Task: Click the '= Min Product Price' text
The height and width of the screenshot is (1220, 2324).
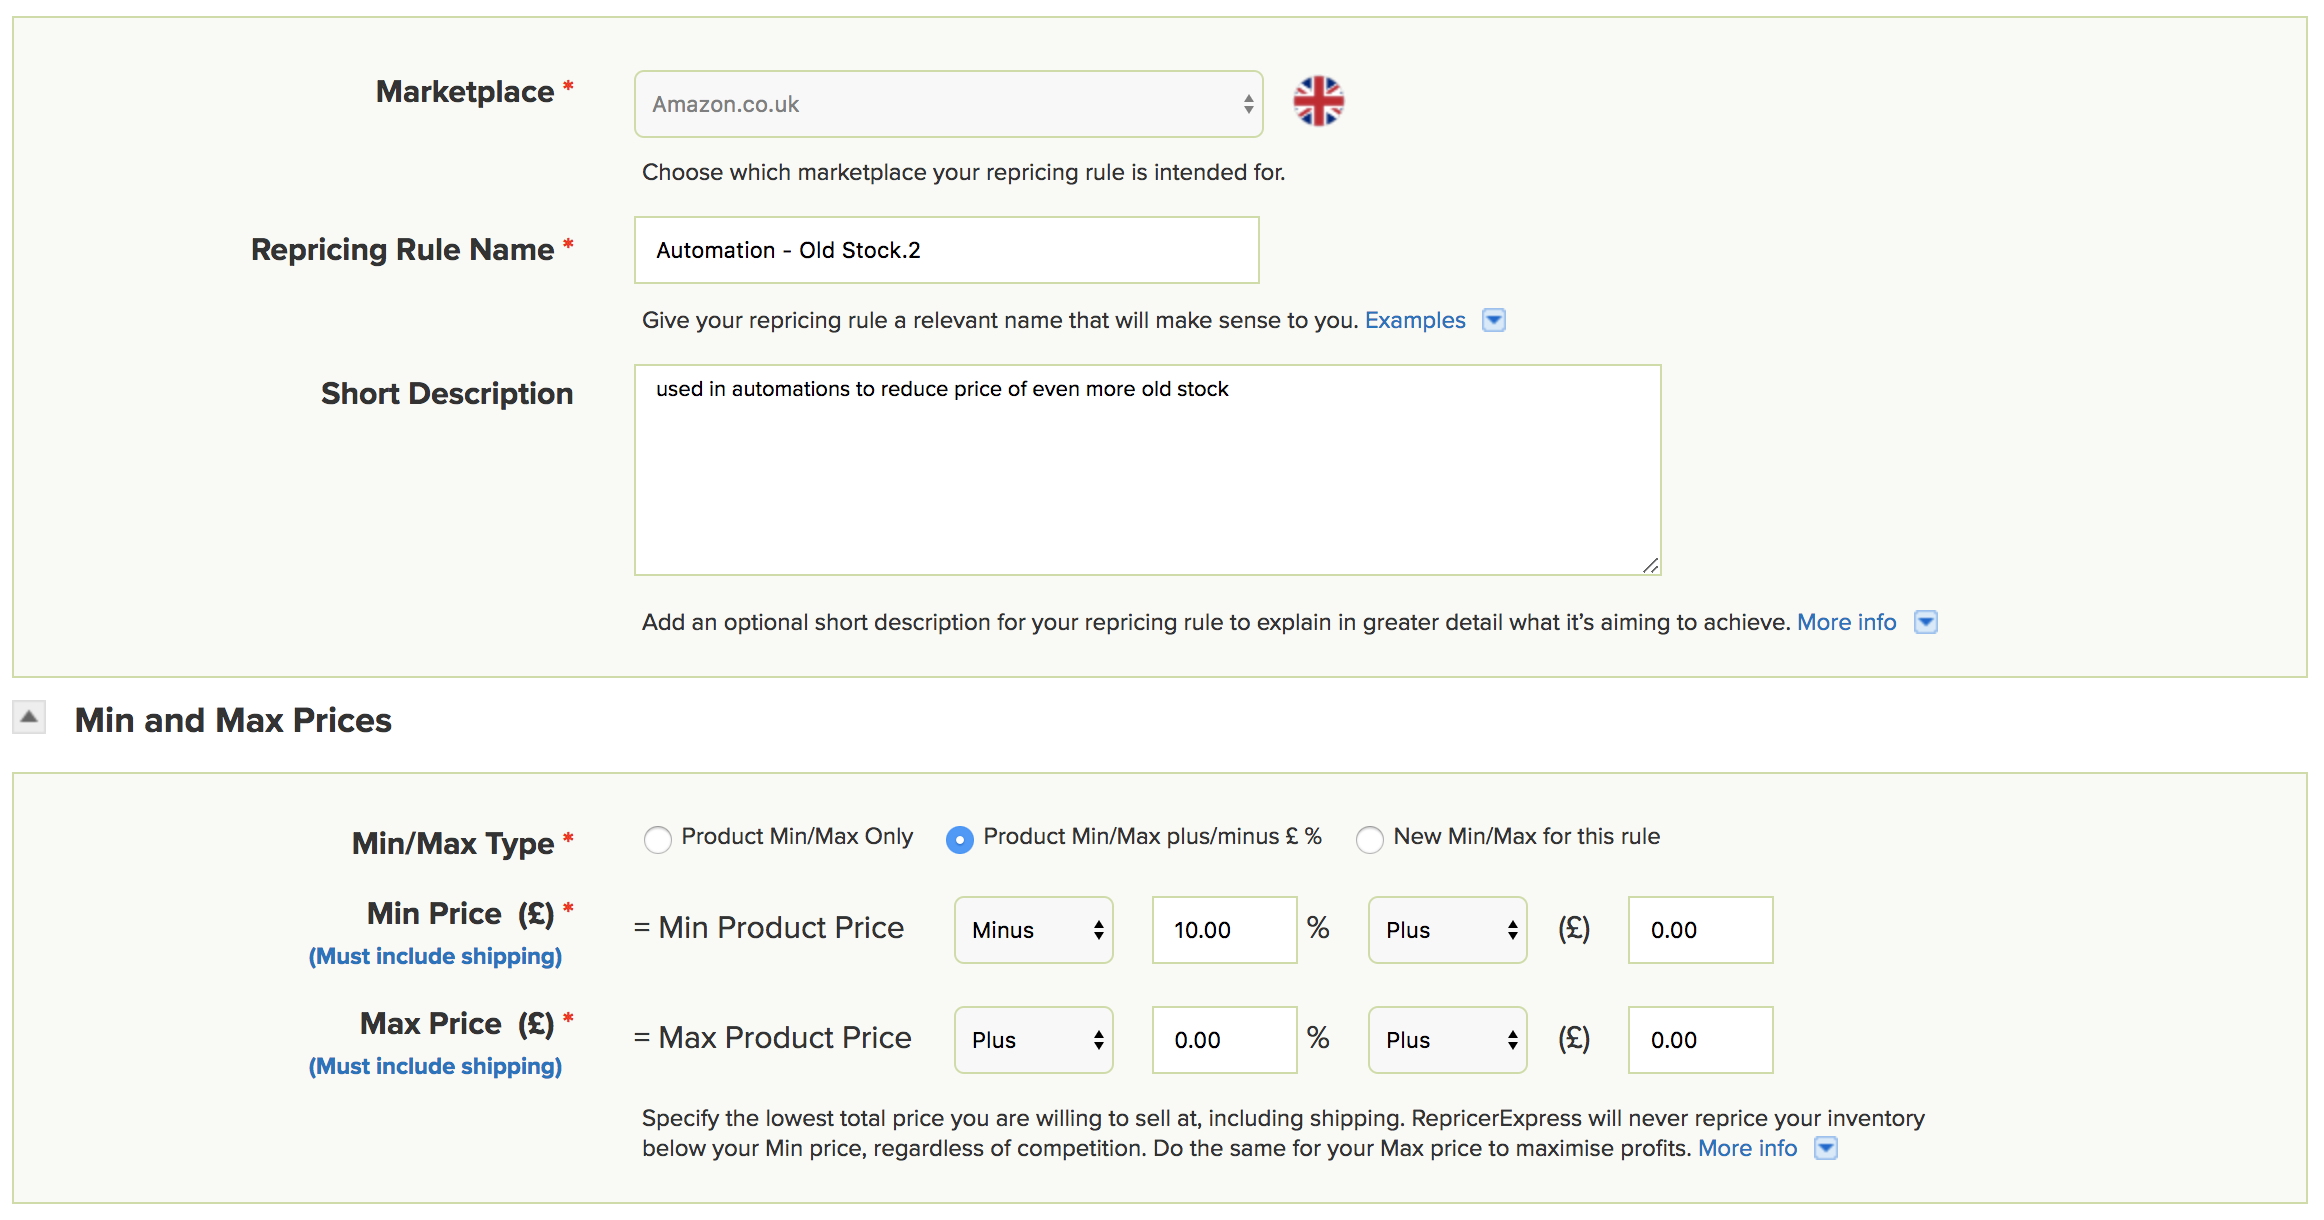Action: 769,928
